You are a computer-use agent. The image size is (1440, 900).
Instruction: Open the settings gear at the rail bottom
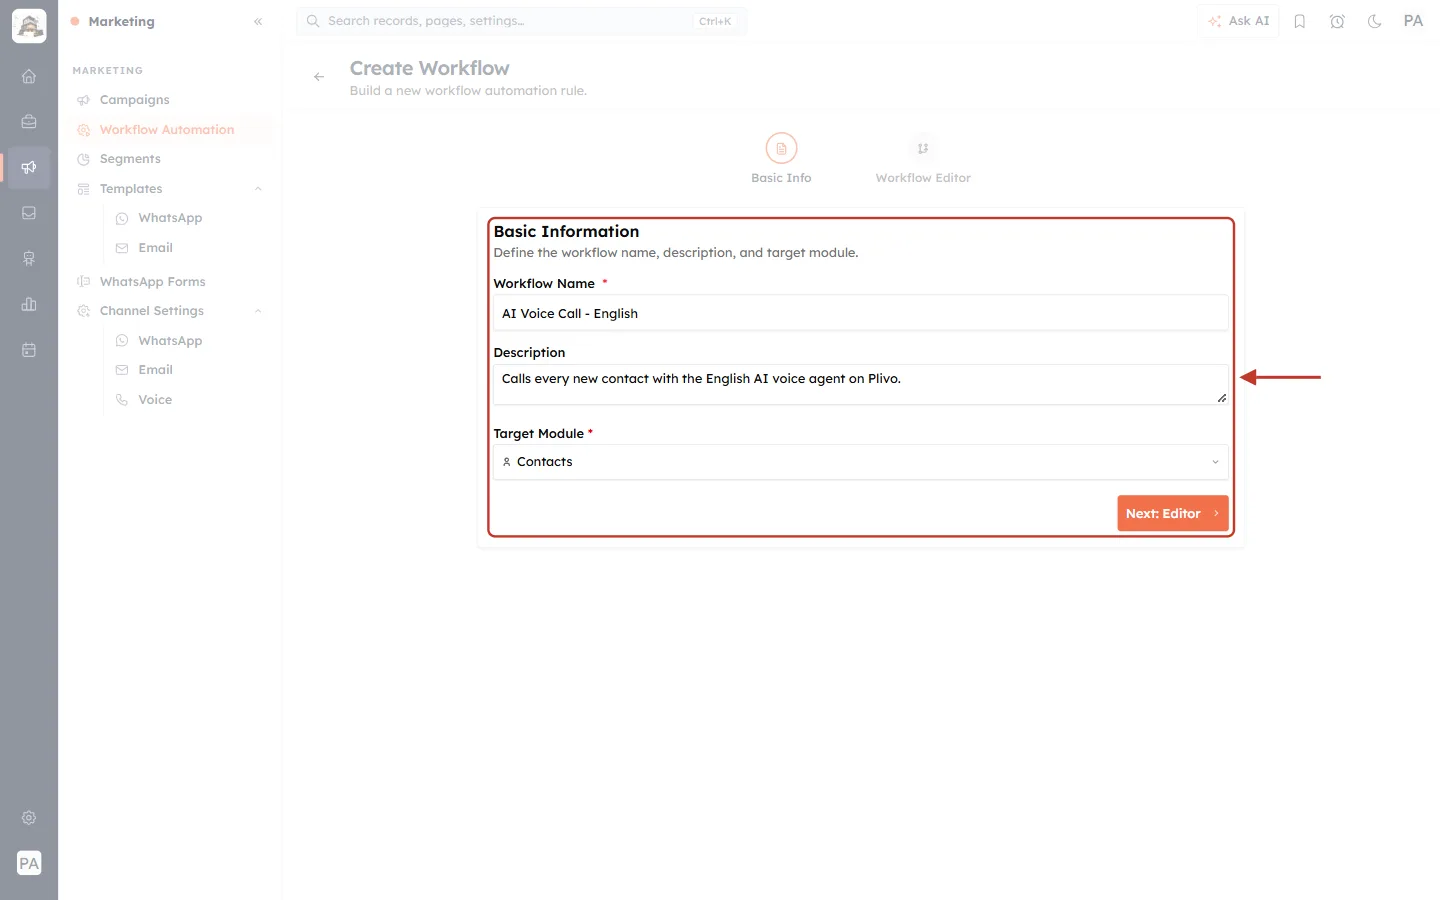coord(29,818)
